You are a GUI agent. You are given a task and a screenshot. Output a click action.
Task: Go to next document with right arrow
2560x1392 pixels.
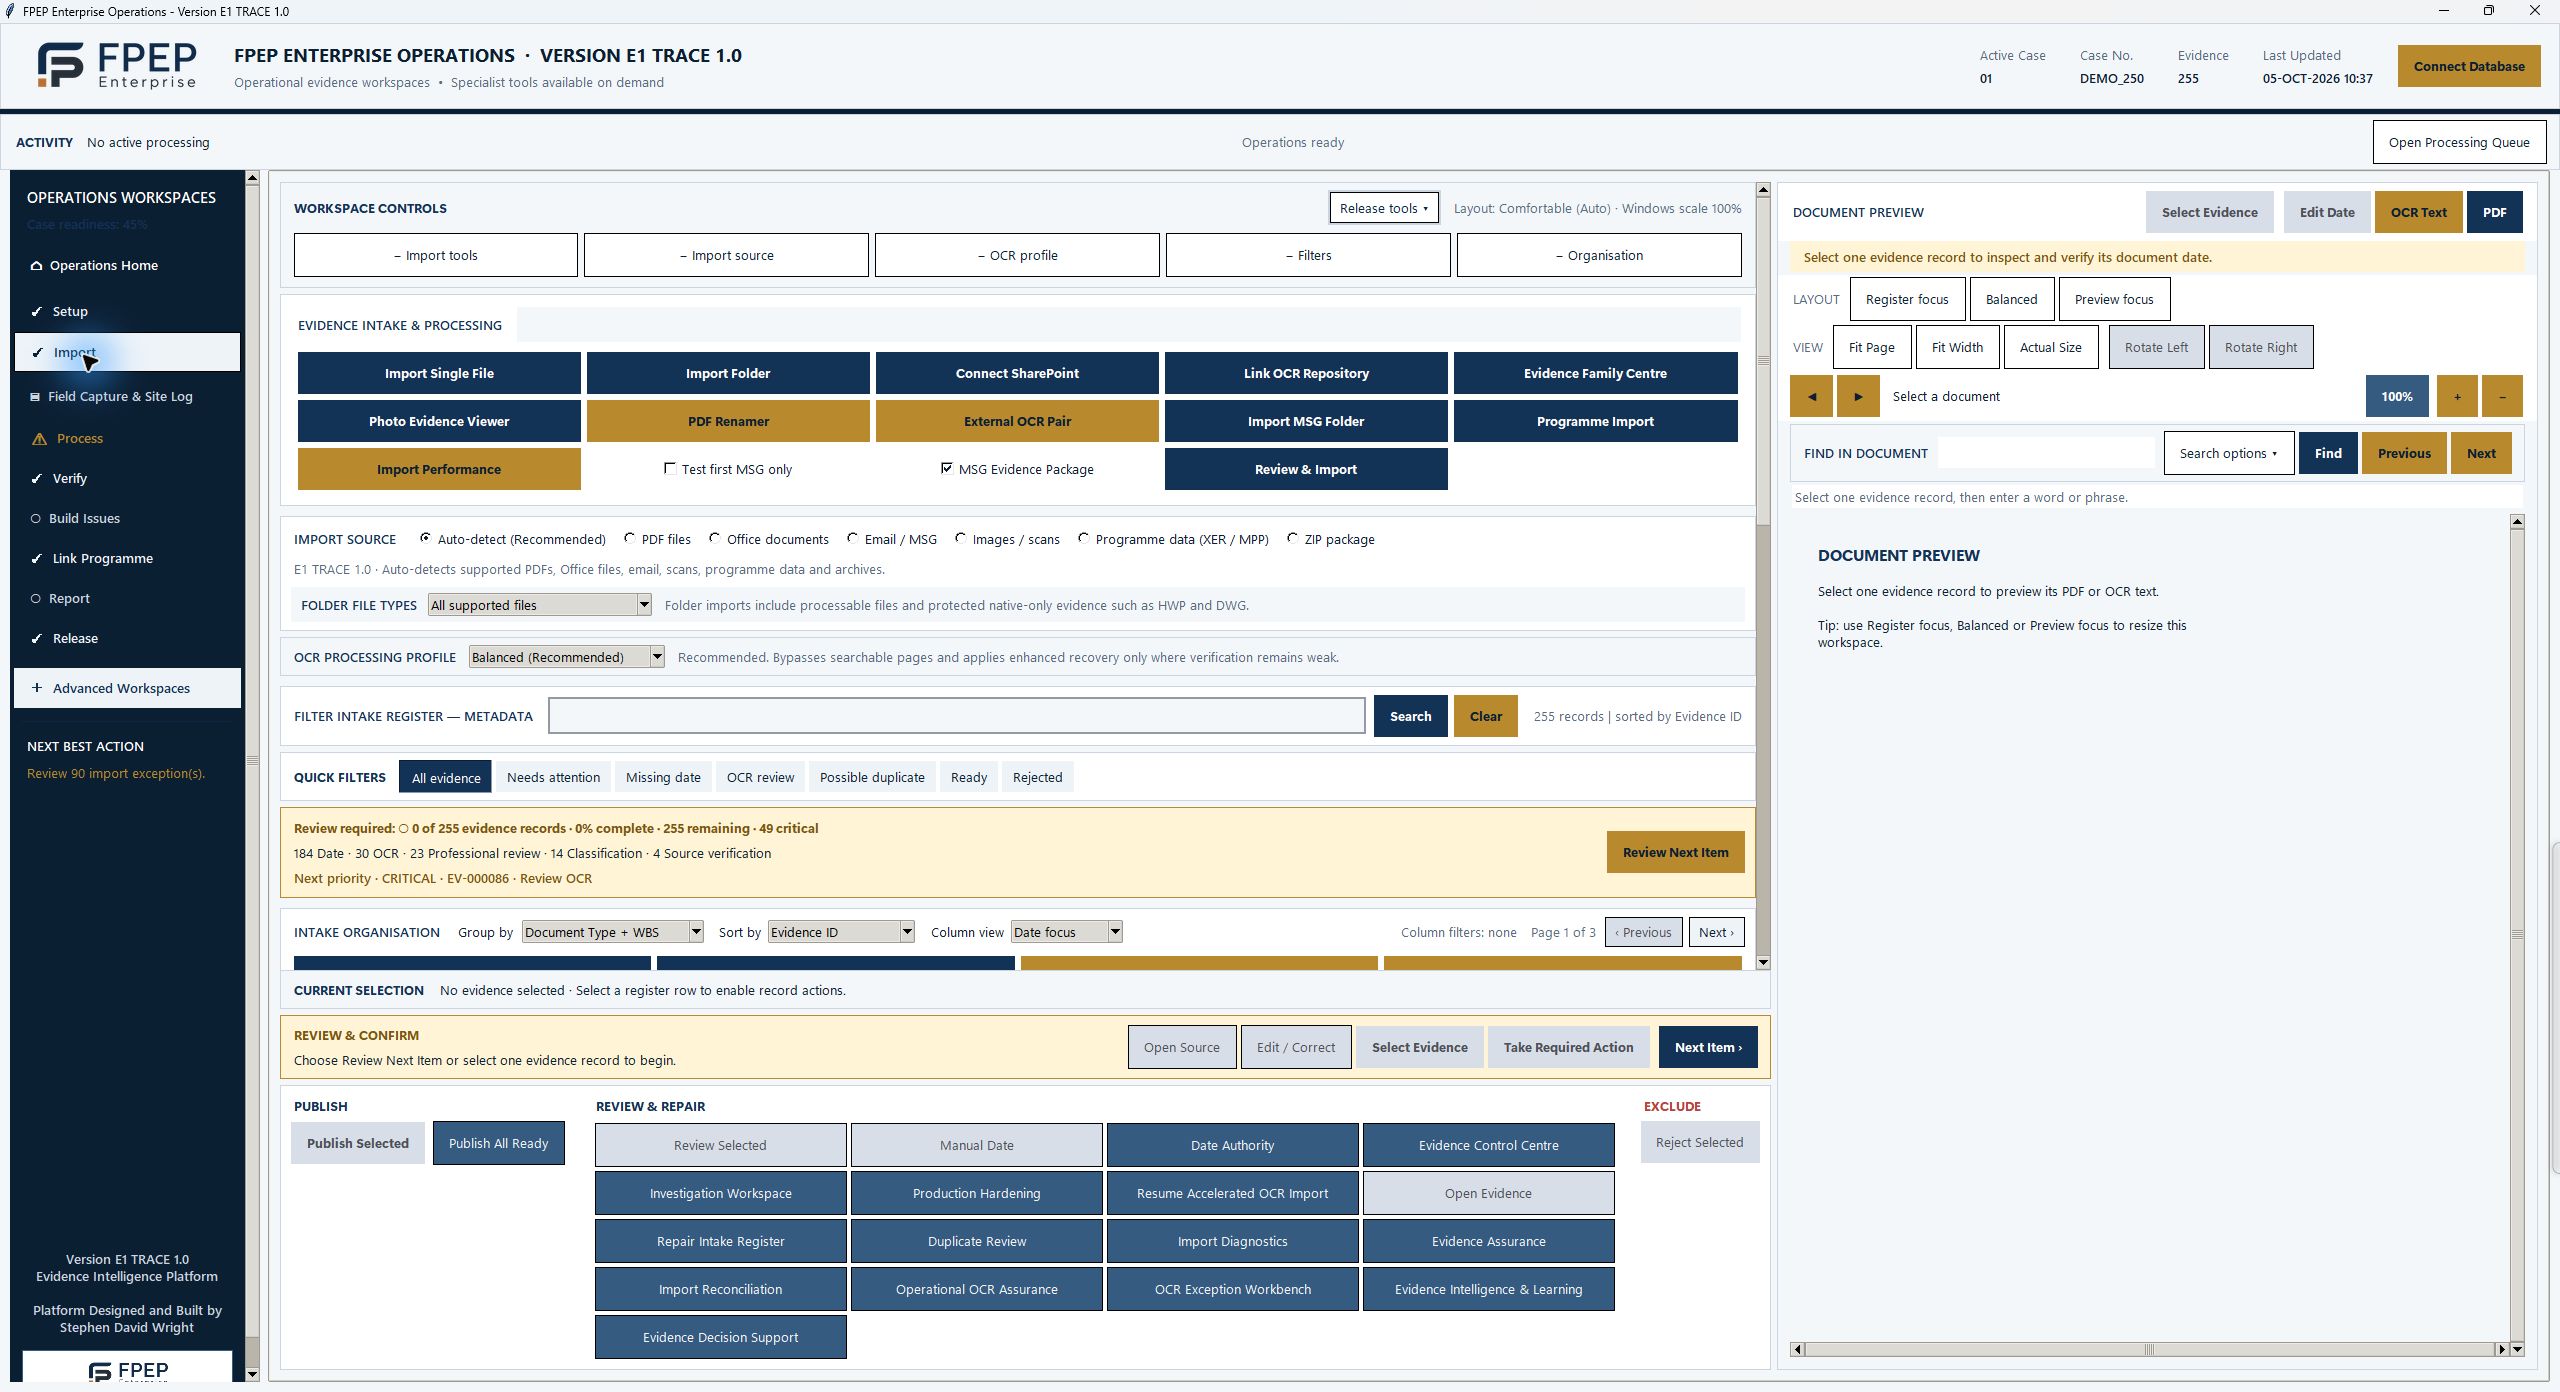point(1858,396)
